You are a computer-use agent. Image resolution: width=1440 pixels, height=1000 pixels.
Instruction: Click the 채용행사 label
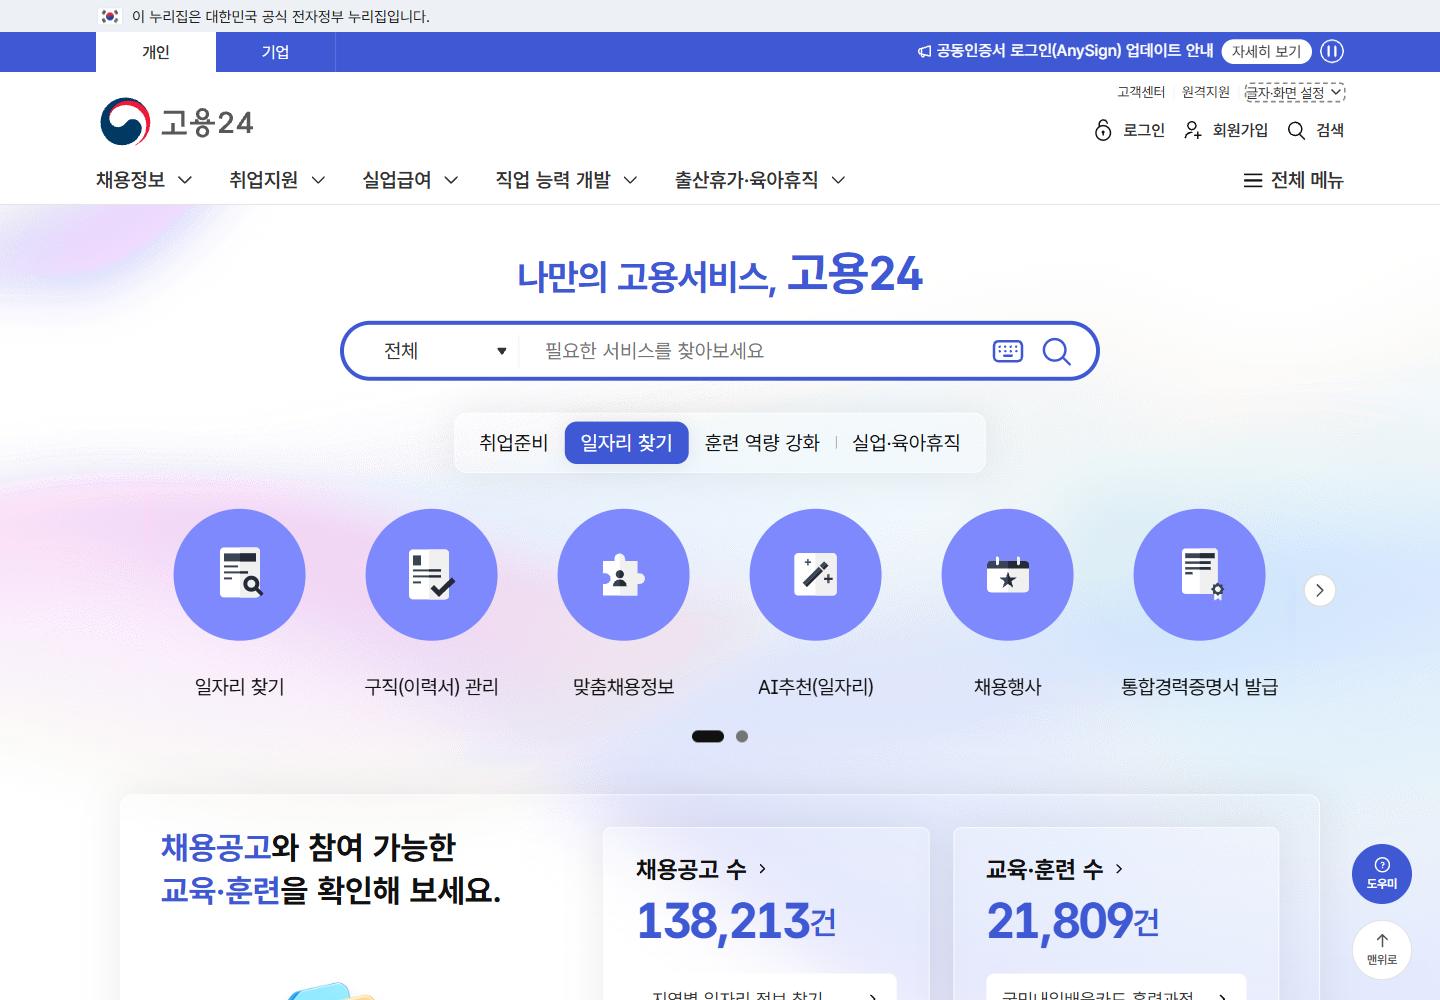click(1007, 687)
